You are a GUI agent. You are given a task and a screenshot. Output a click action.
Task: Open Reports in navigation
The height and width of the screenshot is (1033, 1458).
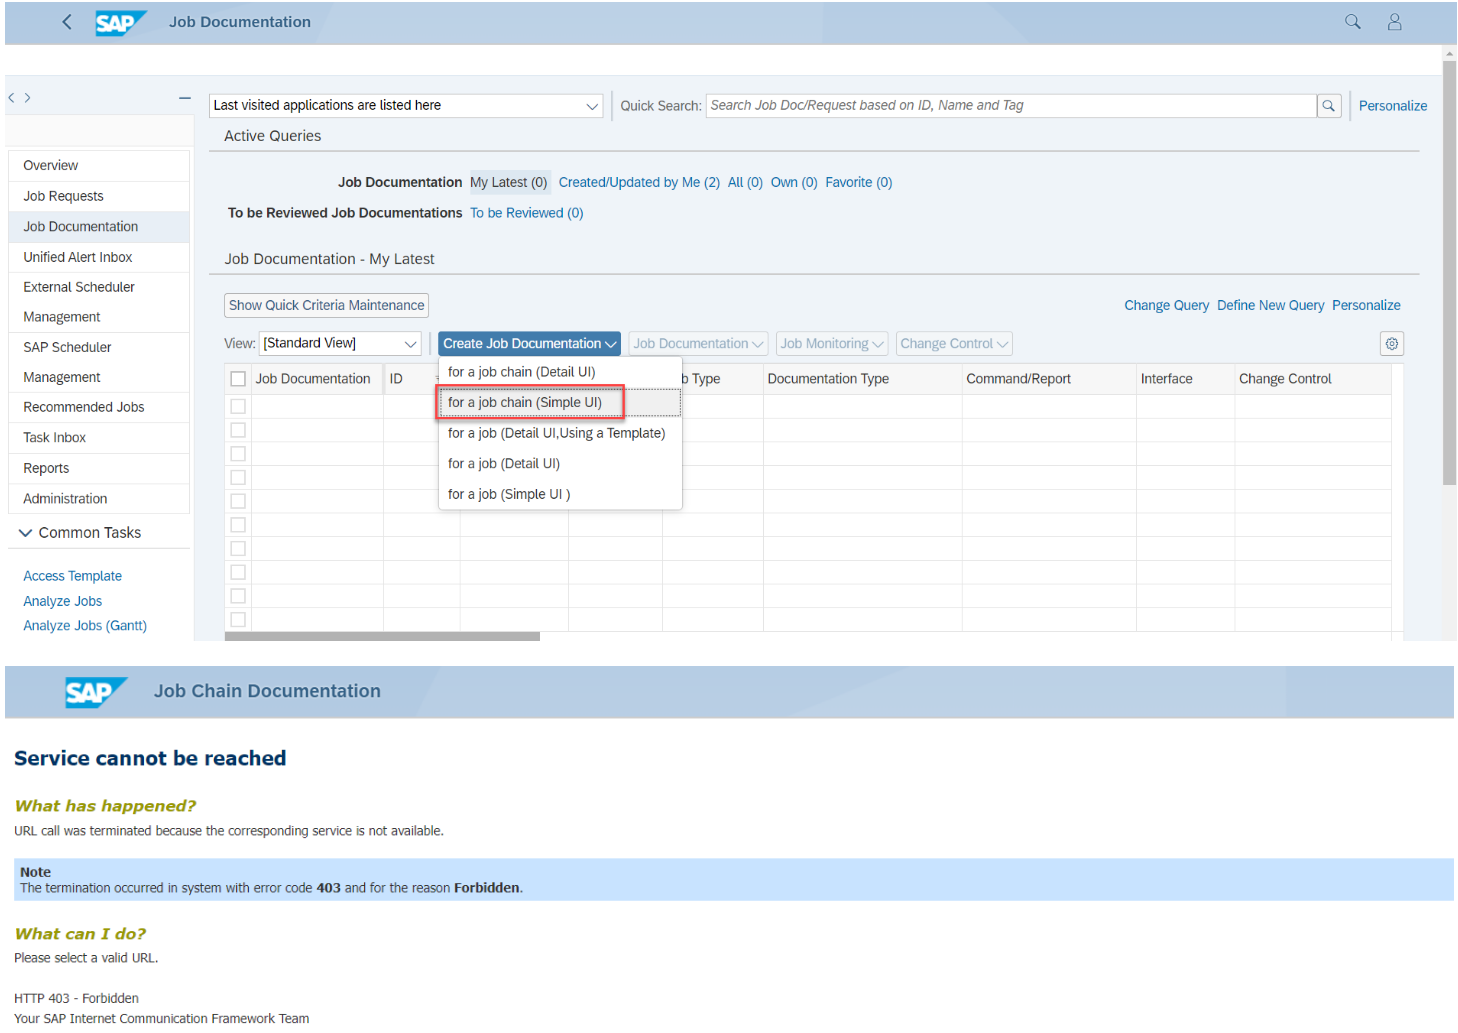point(99,468)
